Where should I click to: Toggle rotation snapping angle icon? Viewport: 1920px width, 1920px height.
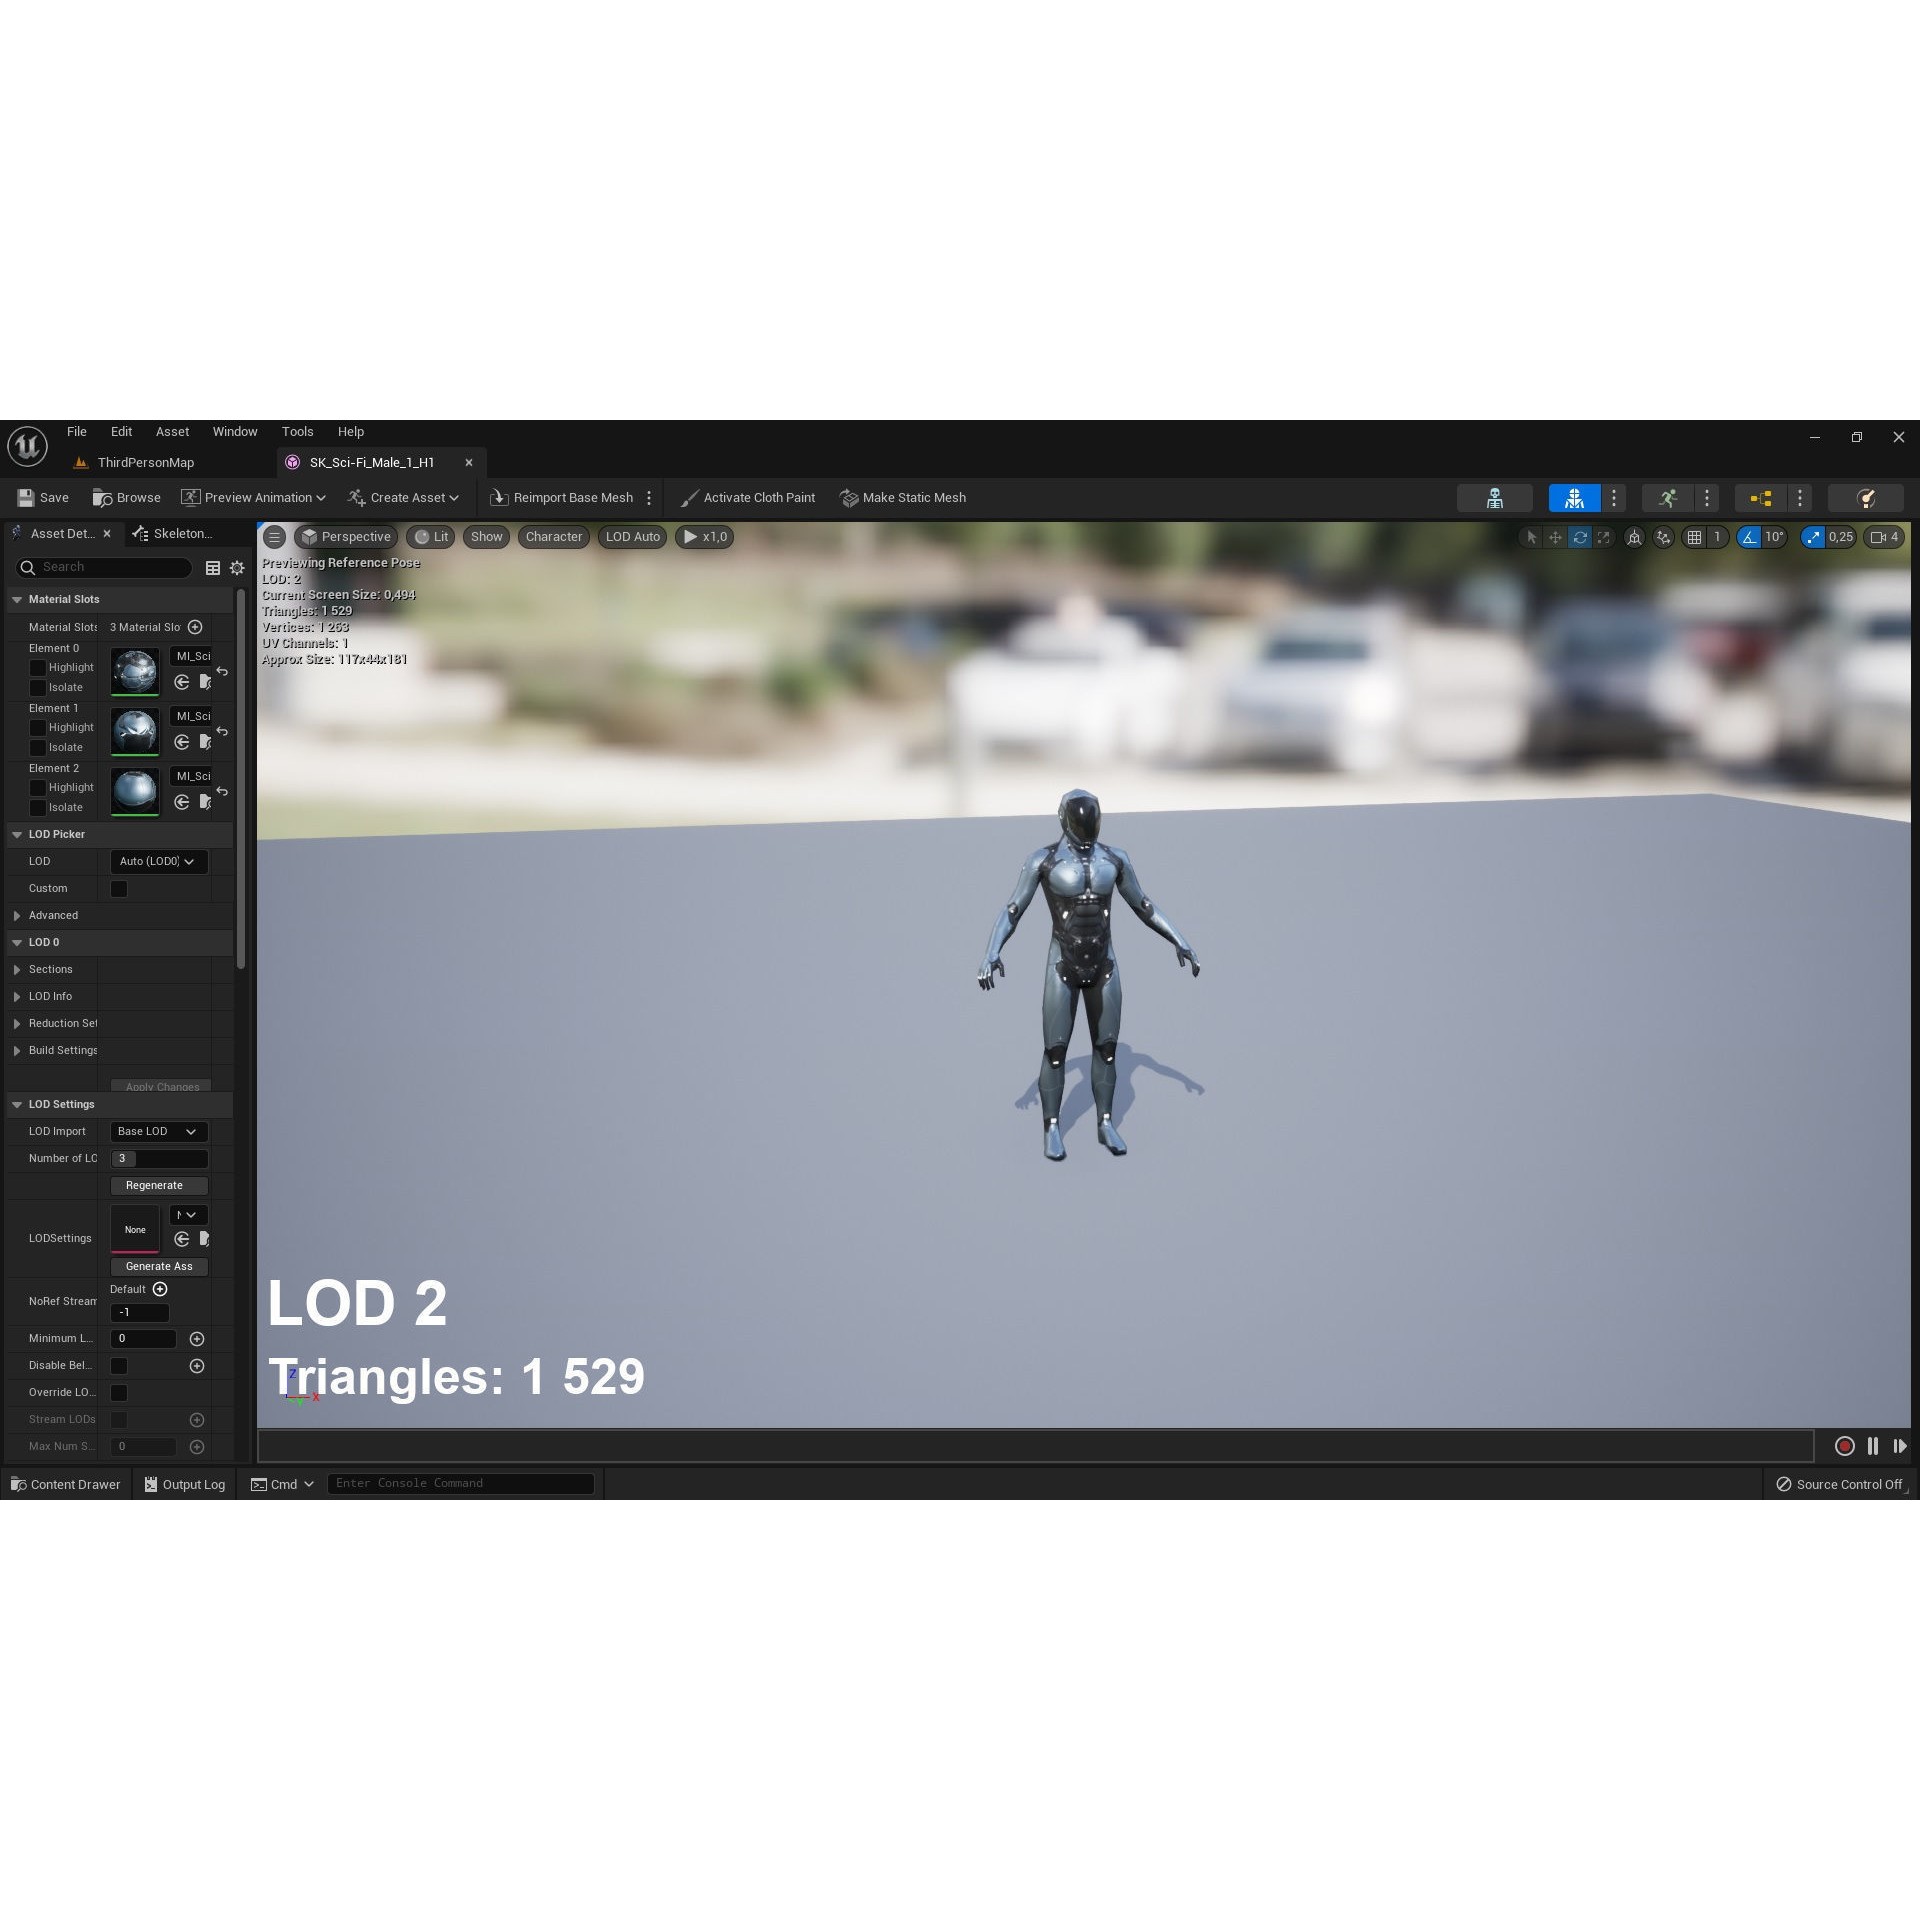tap(1748, 537)
